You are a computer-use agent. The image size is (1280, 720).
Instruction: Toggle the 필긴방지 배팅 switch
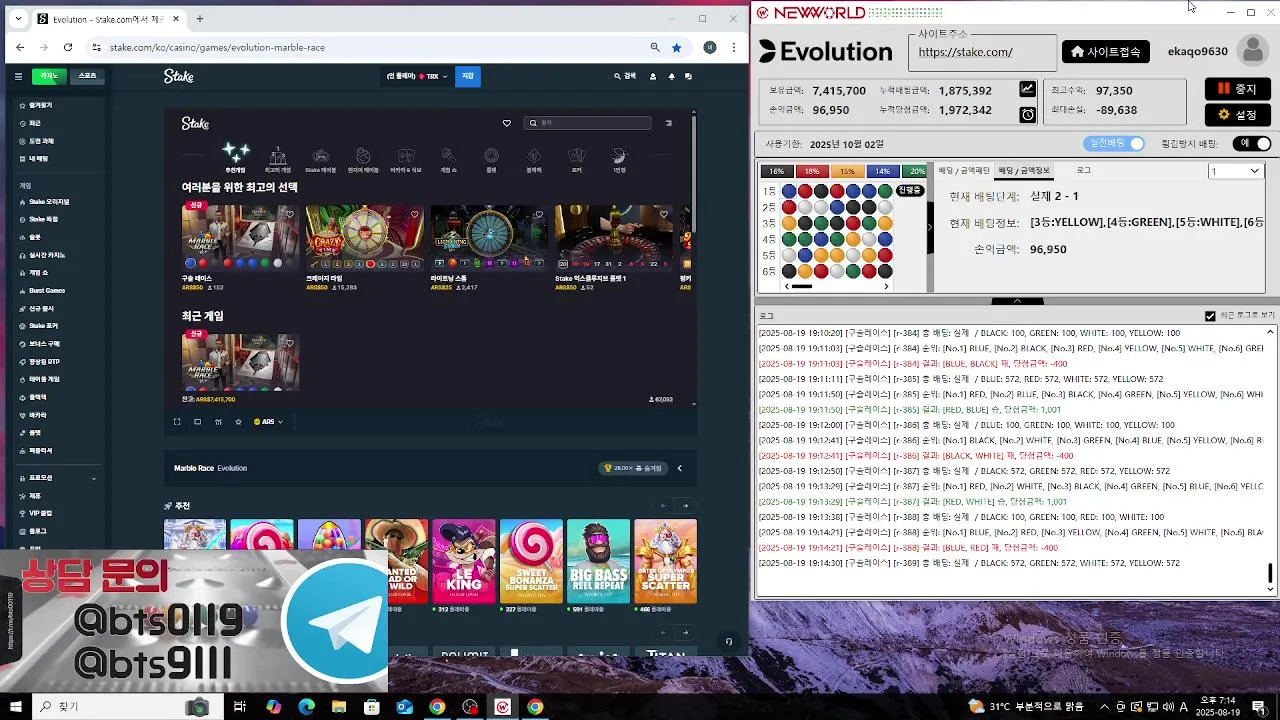click(x=1254, y=144)
